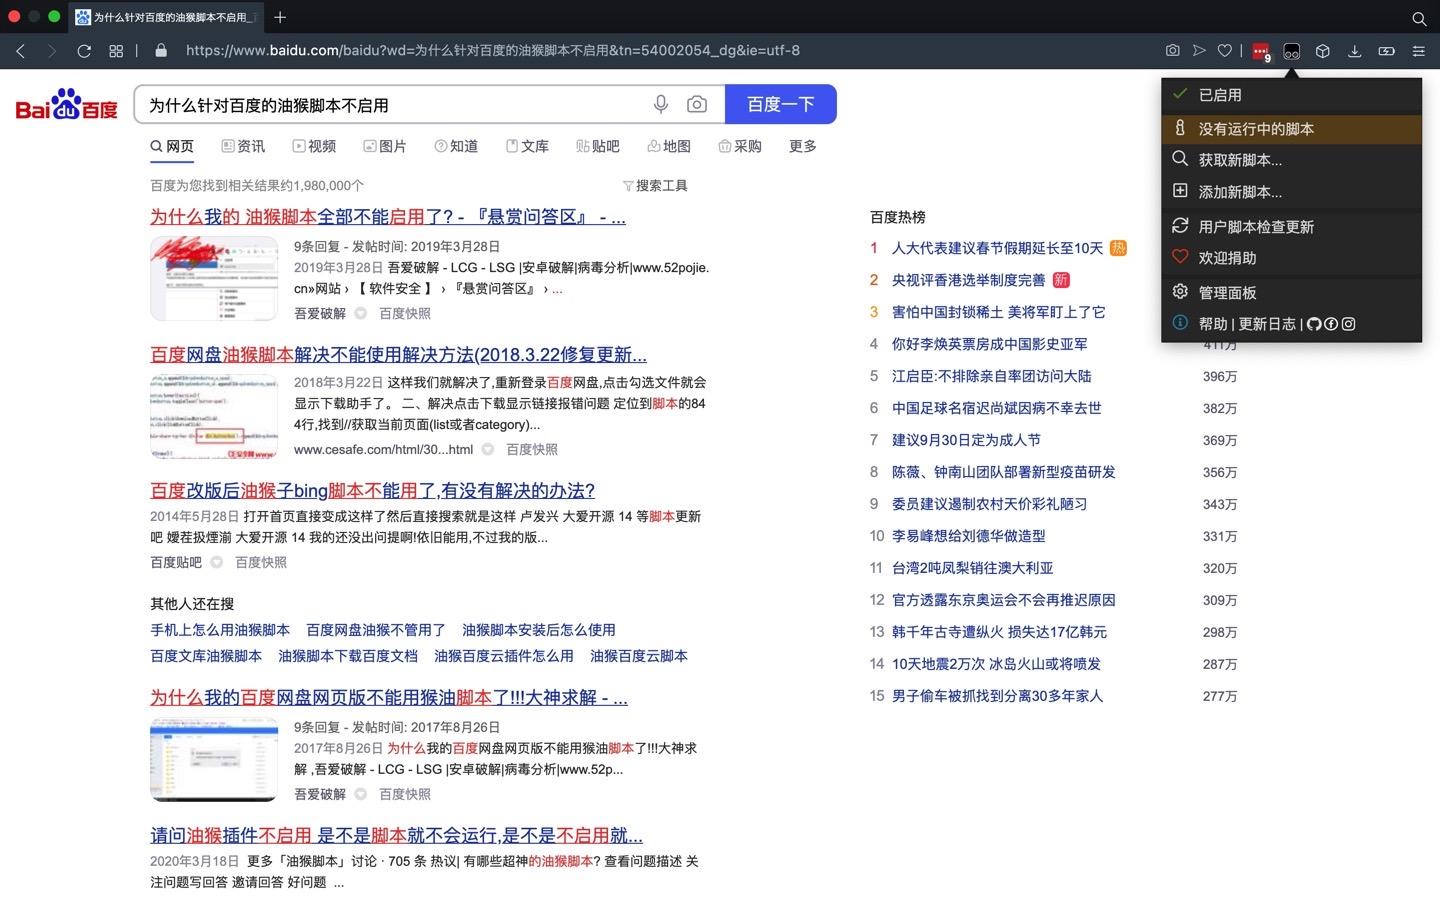1440x900 pixels.
Task: Click the downloads arrow icon on the toolbar
Action: pyautogui.click(x=1355, y=51)
